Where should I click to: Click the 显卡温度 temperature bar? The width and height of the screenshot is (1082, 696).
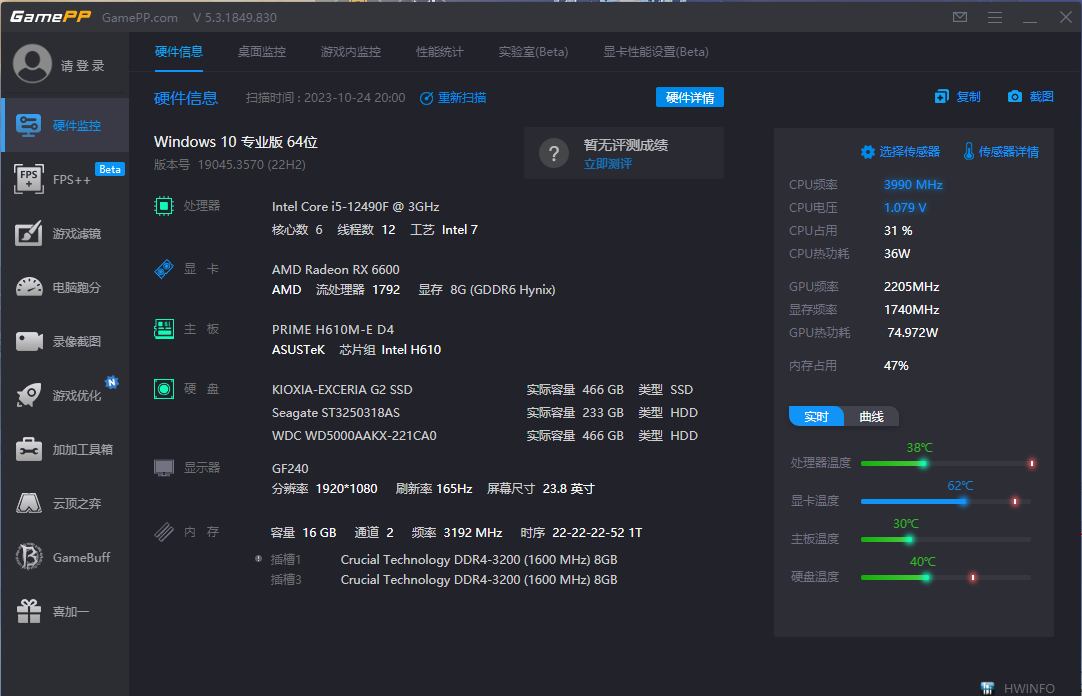coord(946,501)
